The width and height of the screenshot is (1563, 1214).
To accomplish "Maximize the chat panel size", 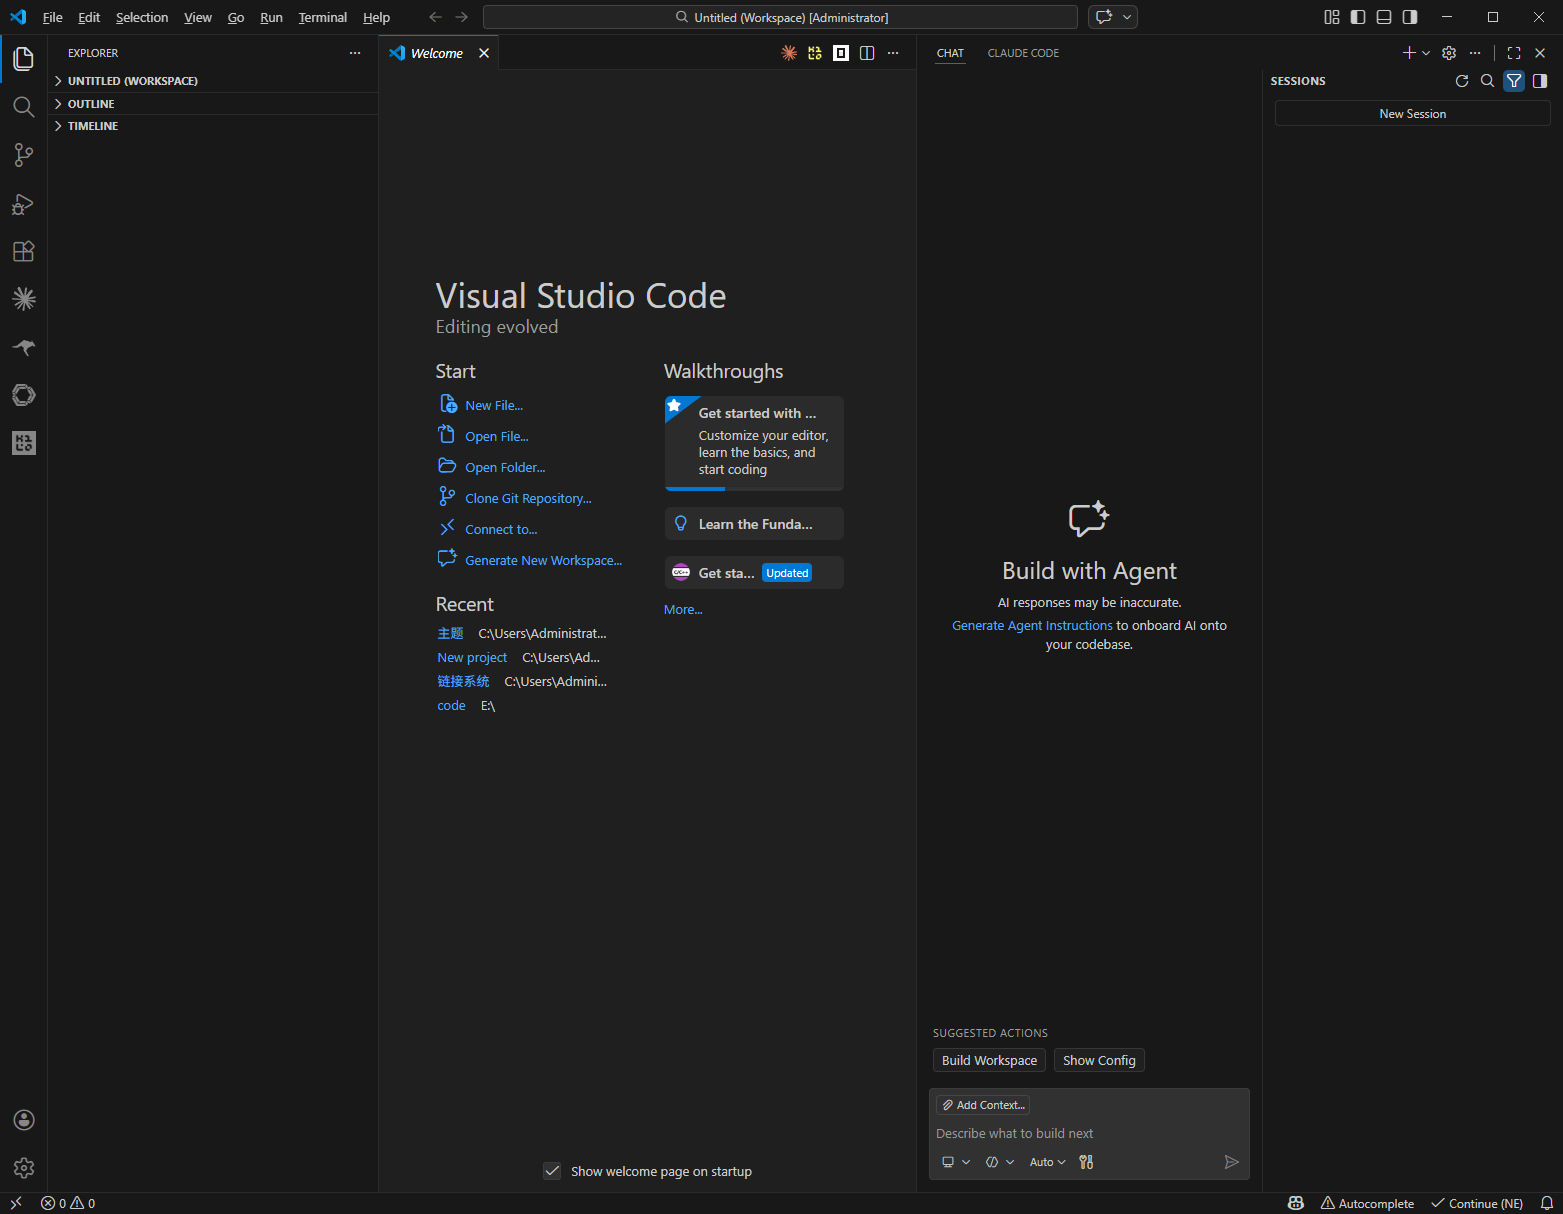I will (1514, 53).
